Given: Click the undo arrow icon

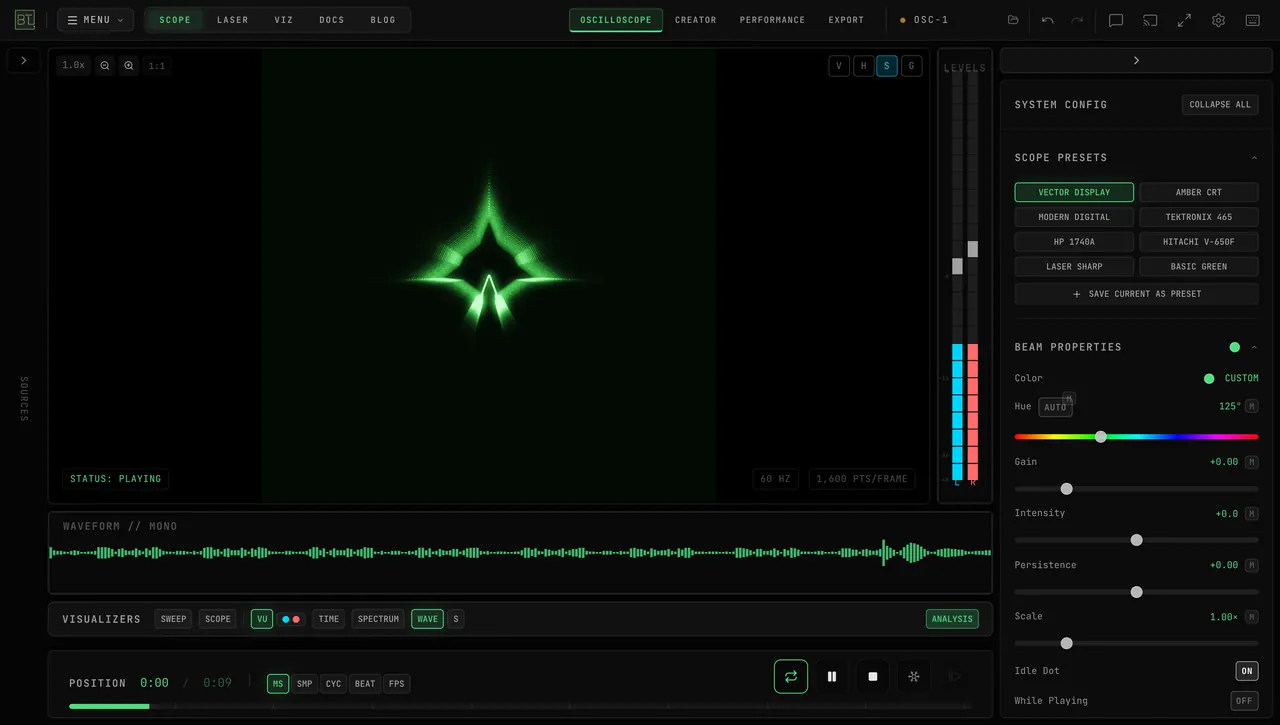Looking at the screenshot, I should [x=1047, y=20].
